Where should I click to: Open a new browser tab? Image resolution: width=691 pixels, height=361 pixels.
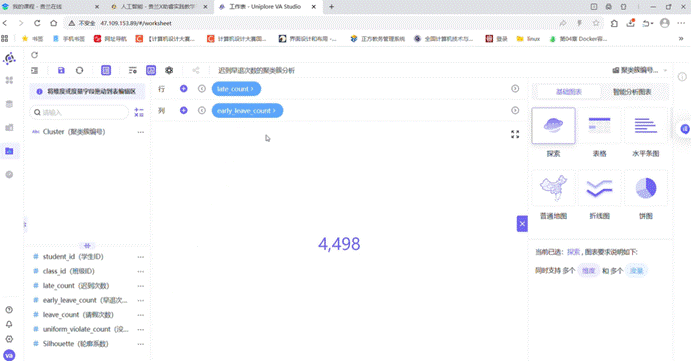coord(331,7)
